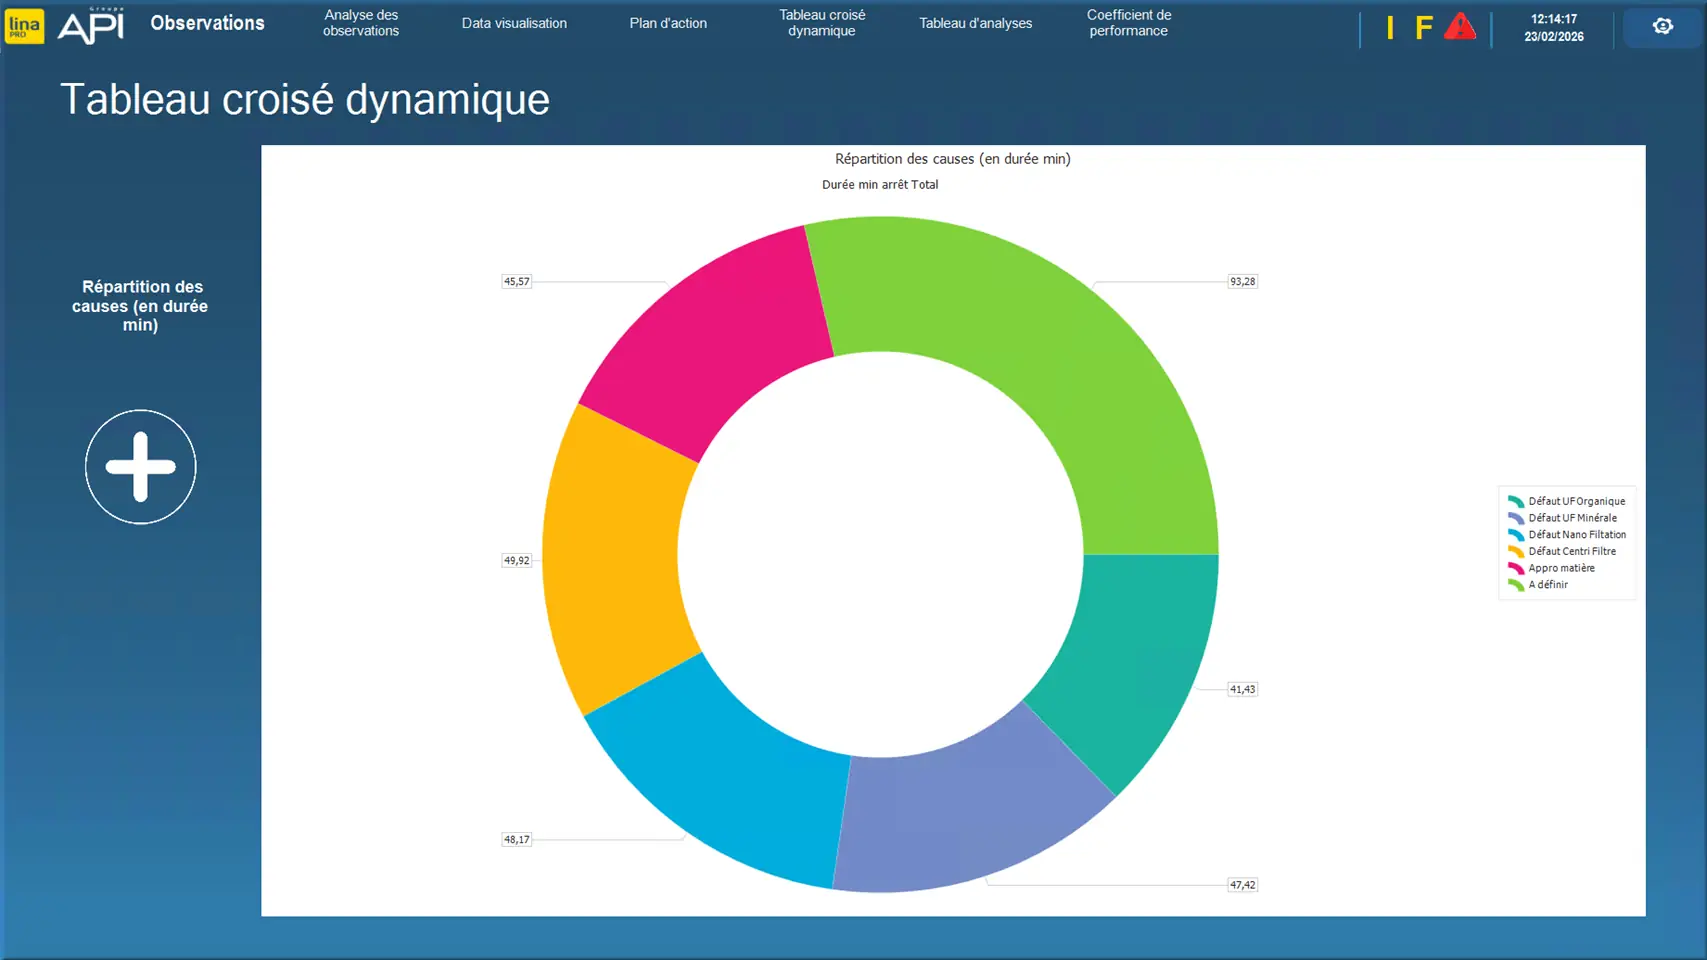Click the Lina PRO yellow logo

point(24,26)
